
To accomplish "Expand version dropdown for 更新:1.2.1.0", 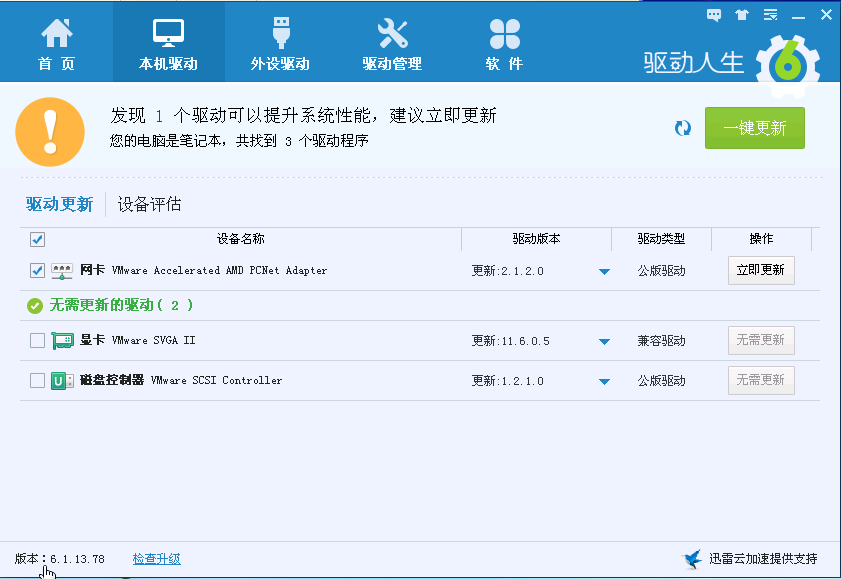I will (x=604, y=382).
